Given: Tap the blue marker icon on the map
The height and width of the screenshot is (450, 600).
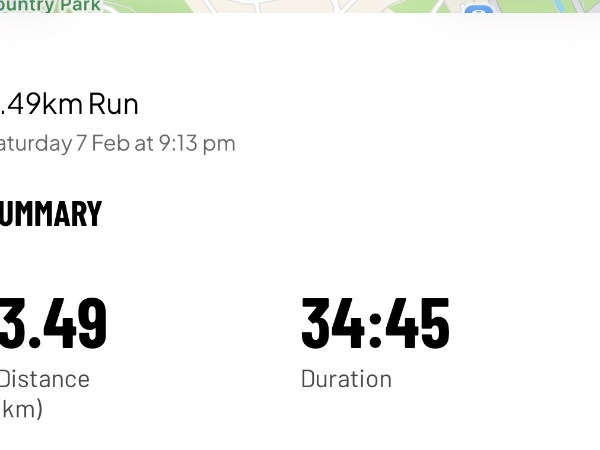Looking at the screenshot, I should [x=478, y=8].
